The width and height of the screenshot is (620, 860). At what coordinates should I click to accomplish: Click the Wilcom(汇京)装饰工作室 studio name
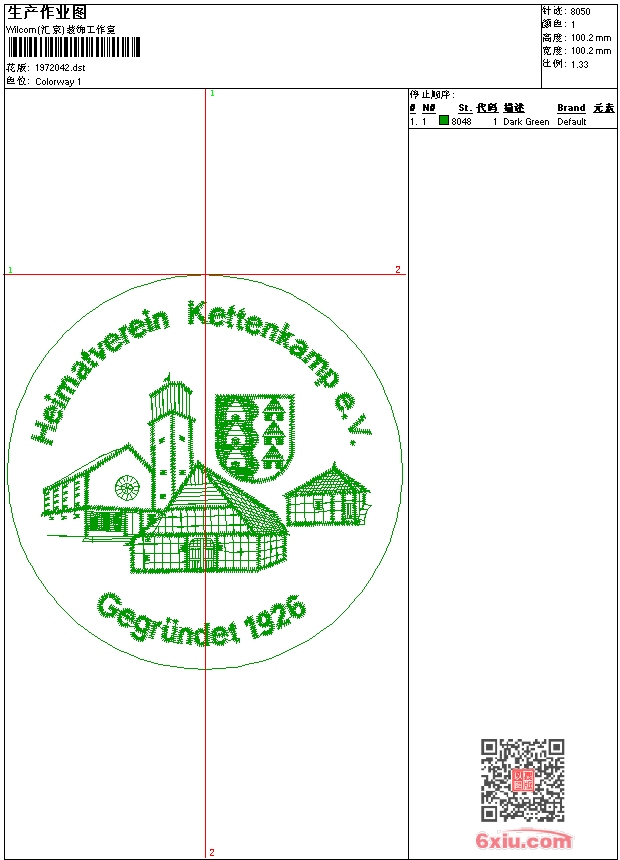60,30
